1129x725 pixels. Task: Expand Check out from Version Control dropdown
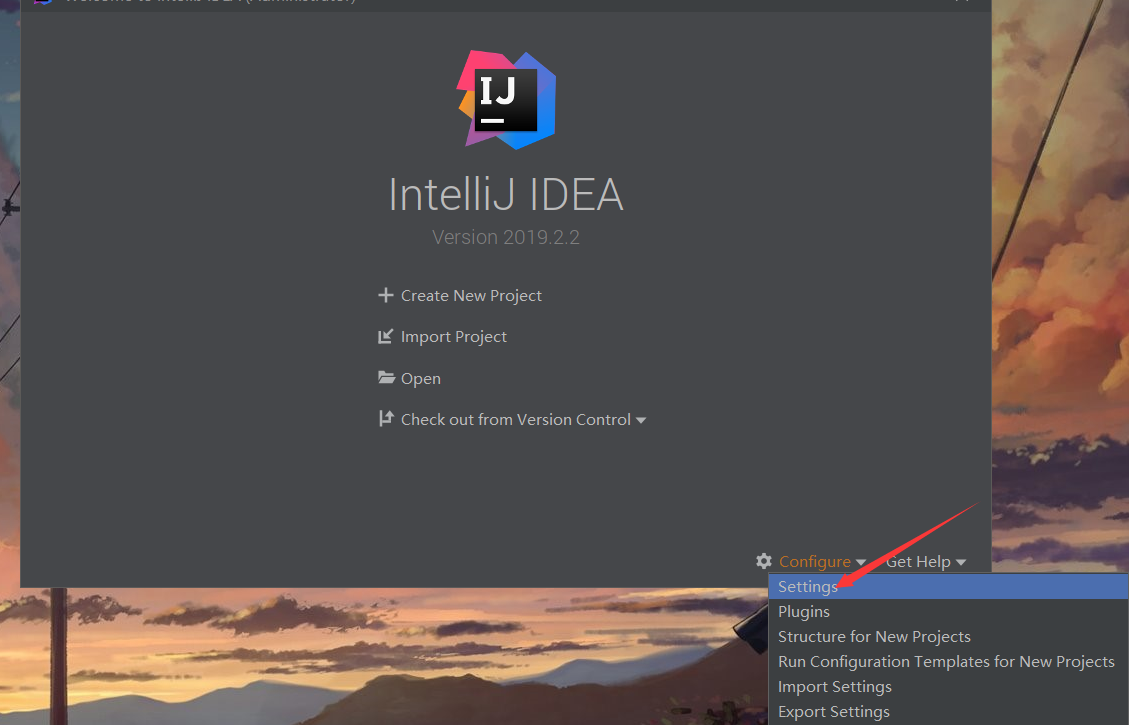516,419
